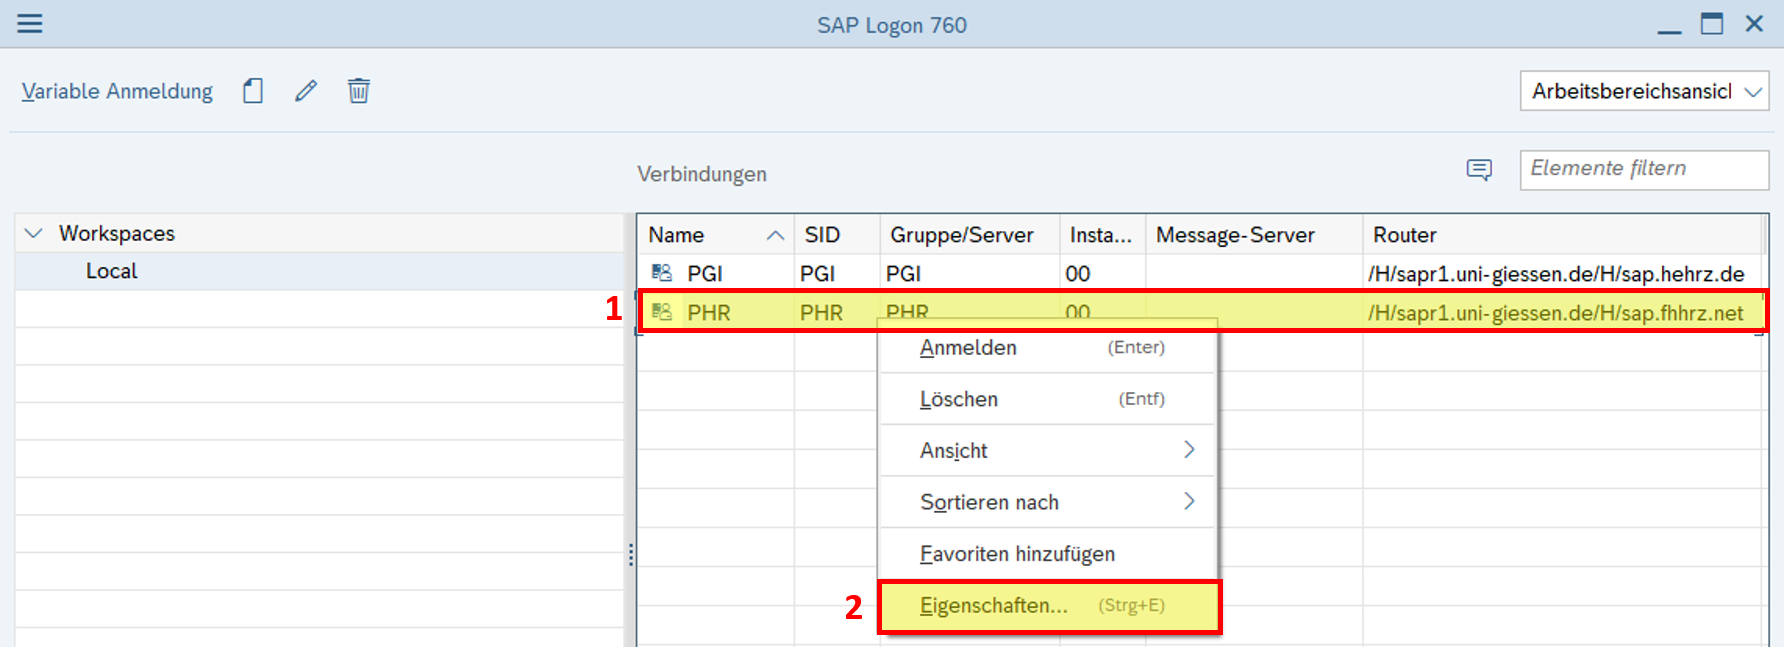Click the pencil edit connection icon
Image resolution: width=1784 pixels, height=652 pixels.
[x=306, y=91]
